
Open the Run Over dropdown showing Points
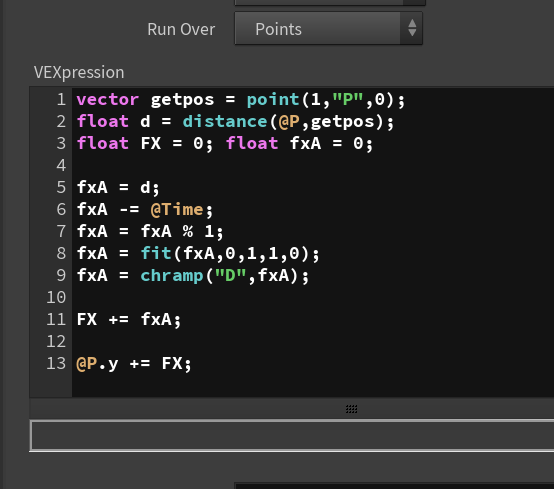[328, 28]
